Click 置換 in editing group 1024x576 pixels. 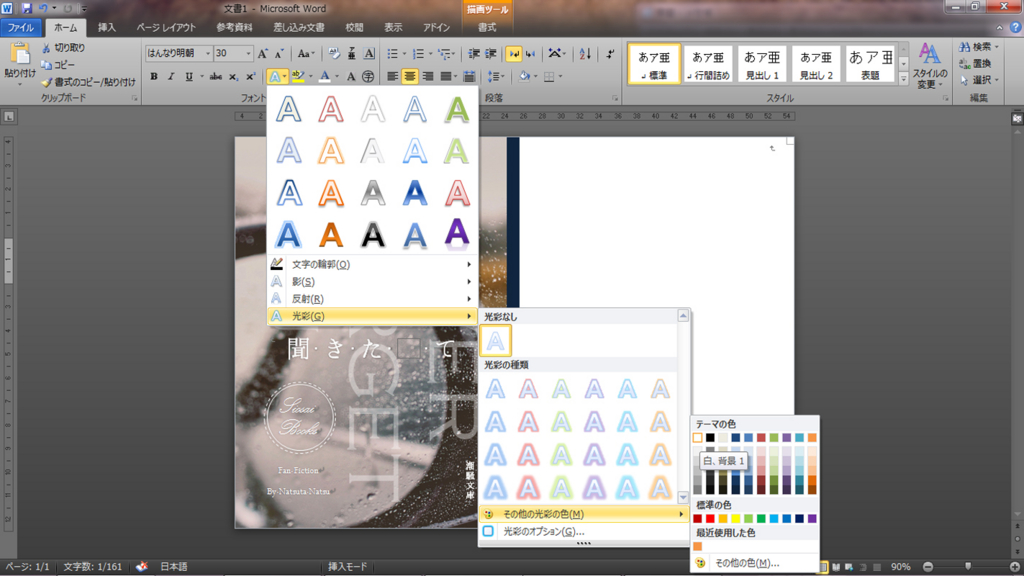(x=976, y=63)
